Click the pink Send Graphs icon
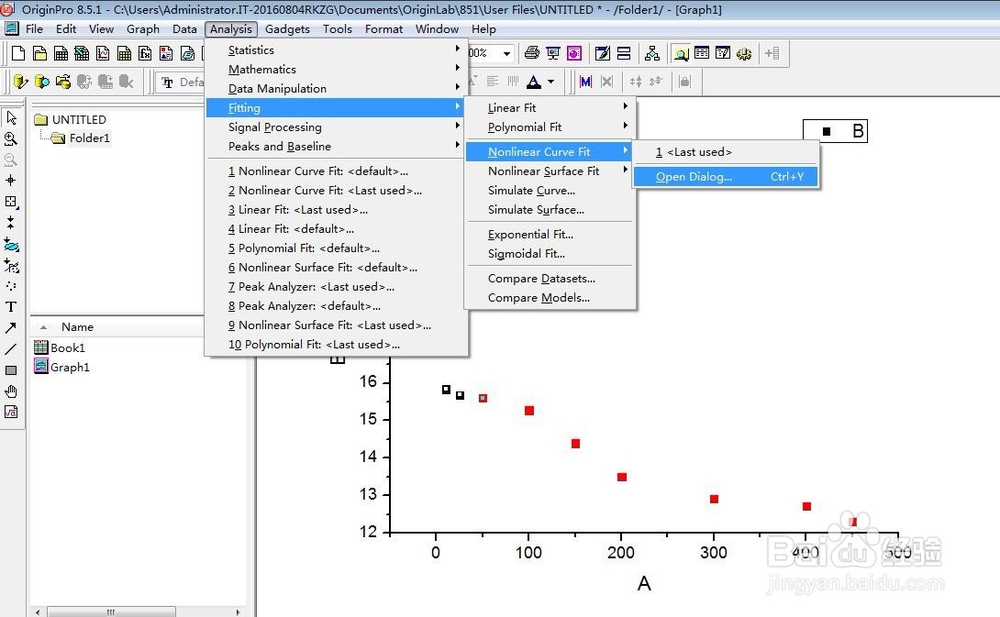Screen dimensions: 1000x617 (574, 54)
